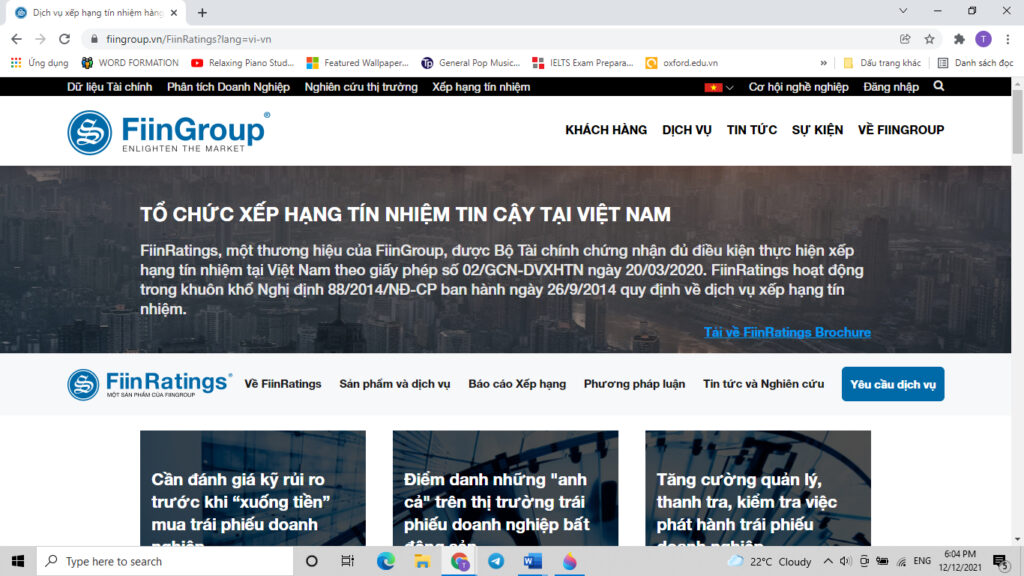
Task: Open the Windows Start menu
Action: (18, 561)
